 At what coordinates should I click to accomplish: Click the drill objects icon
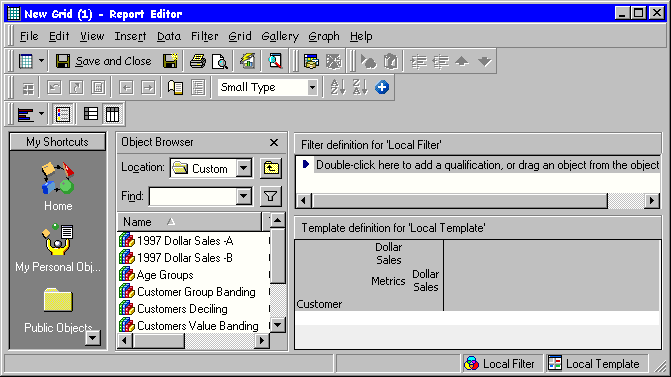pyautogui.click(x=368, y=62)
